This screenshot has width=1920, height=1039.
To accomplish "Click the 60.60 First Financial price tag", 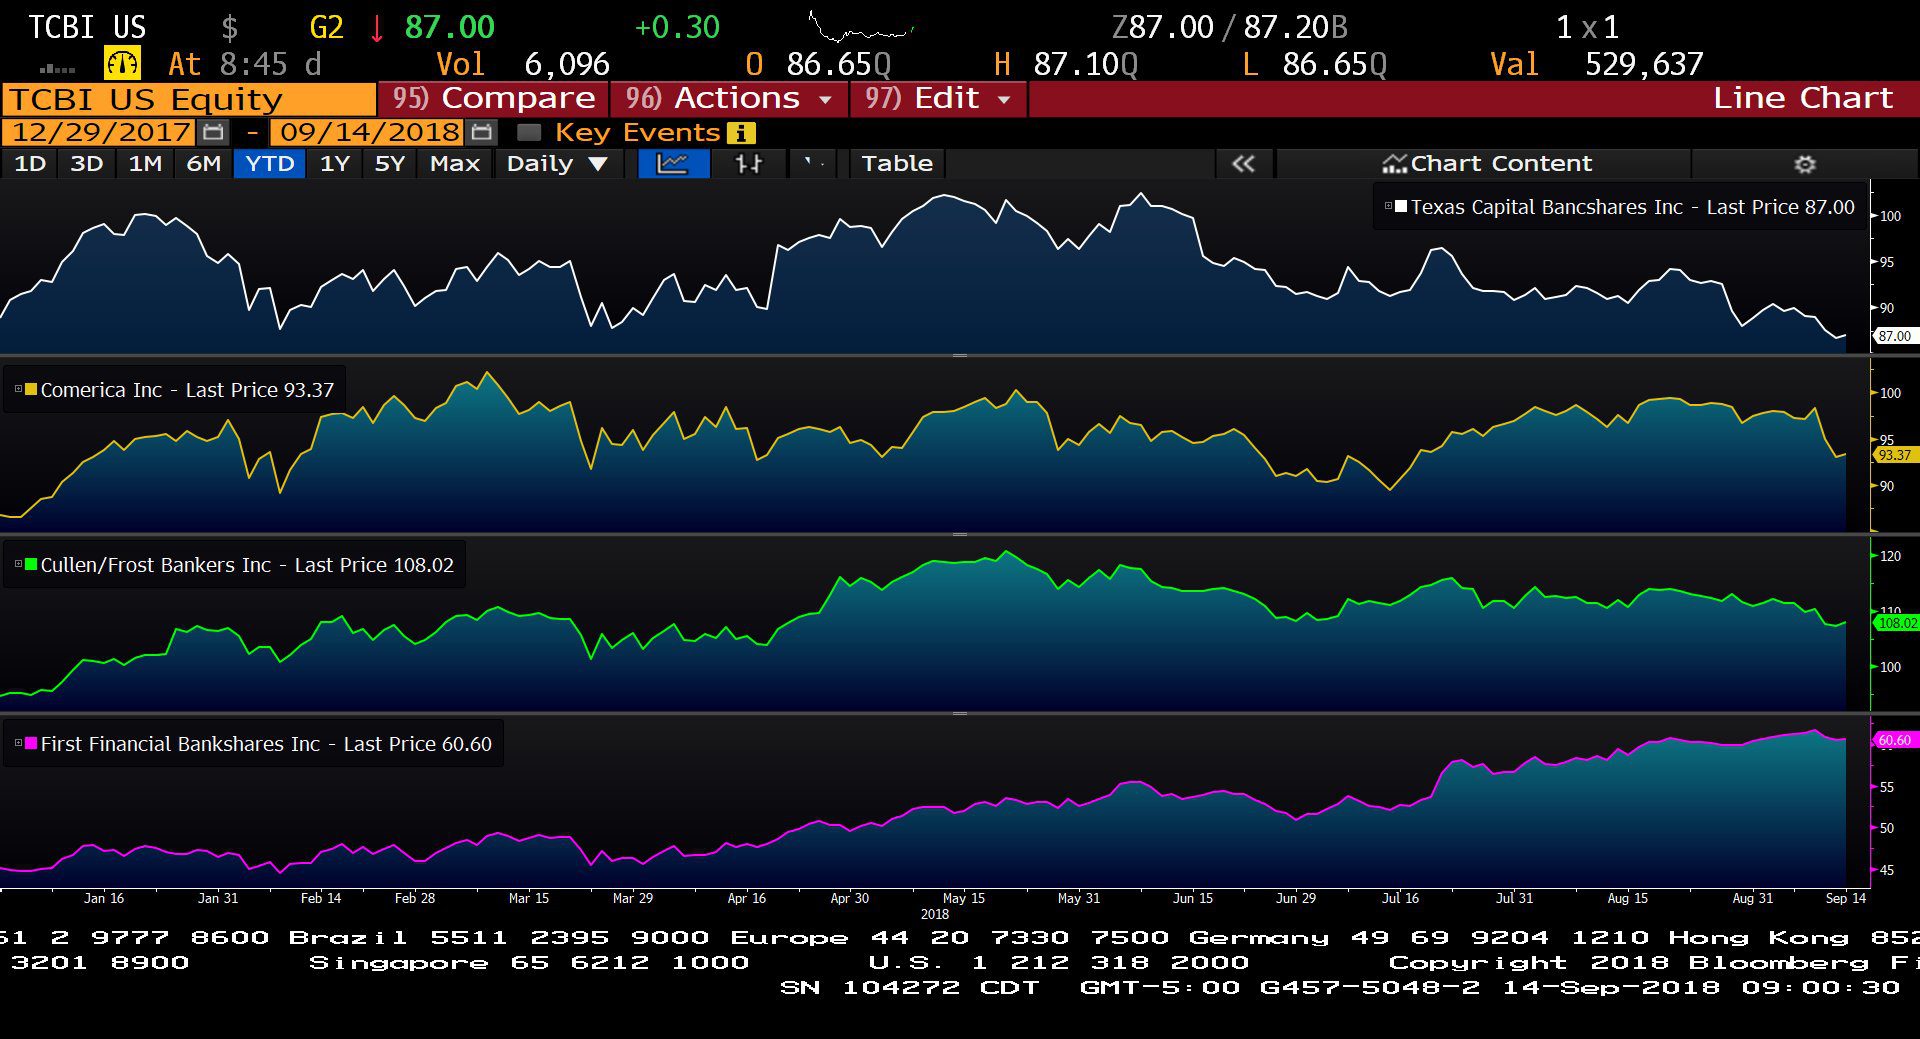I will tap(1895, 740).
